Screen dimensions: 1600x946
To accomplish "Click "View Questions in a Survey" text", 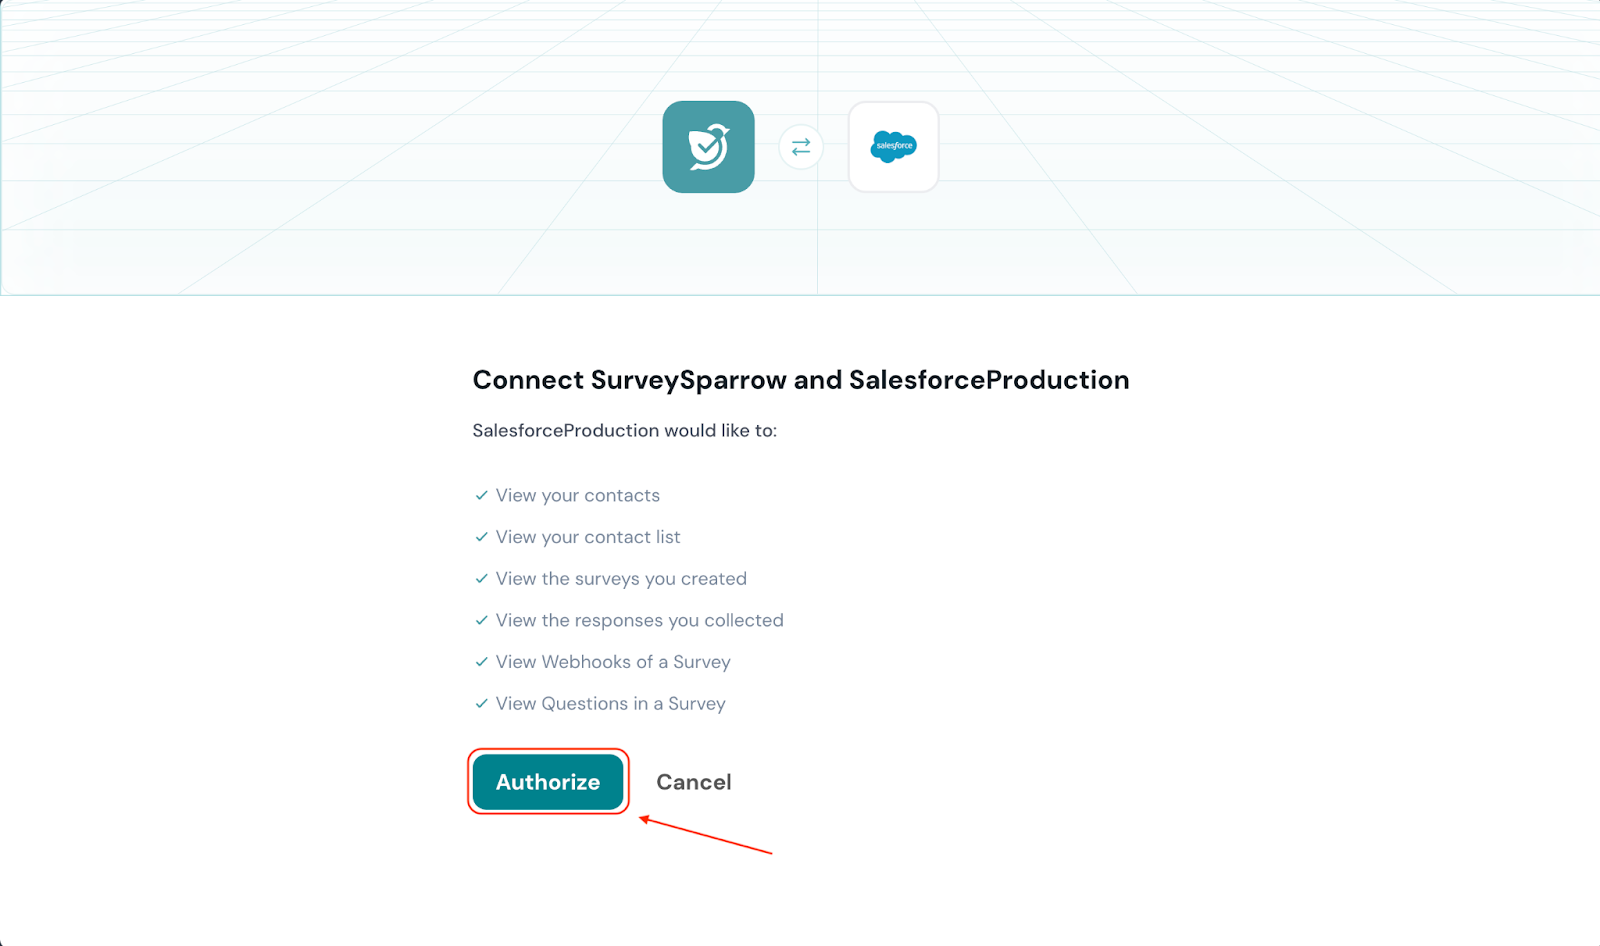I will pyautogui.click(x=611, y=704).
